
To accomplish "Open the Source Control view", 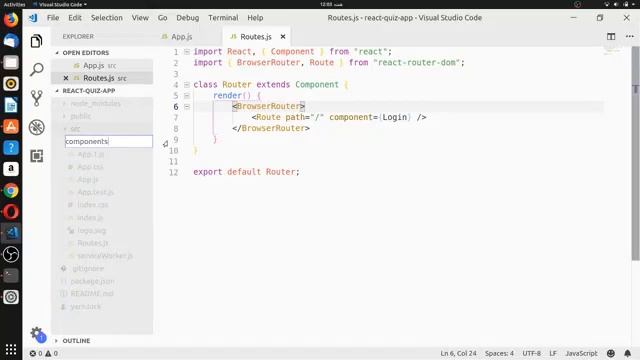I will tap(36, 98).
